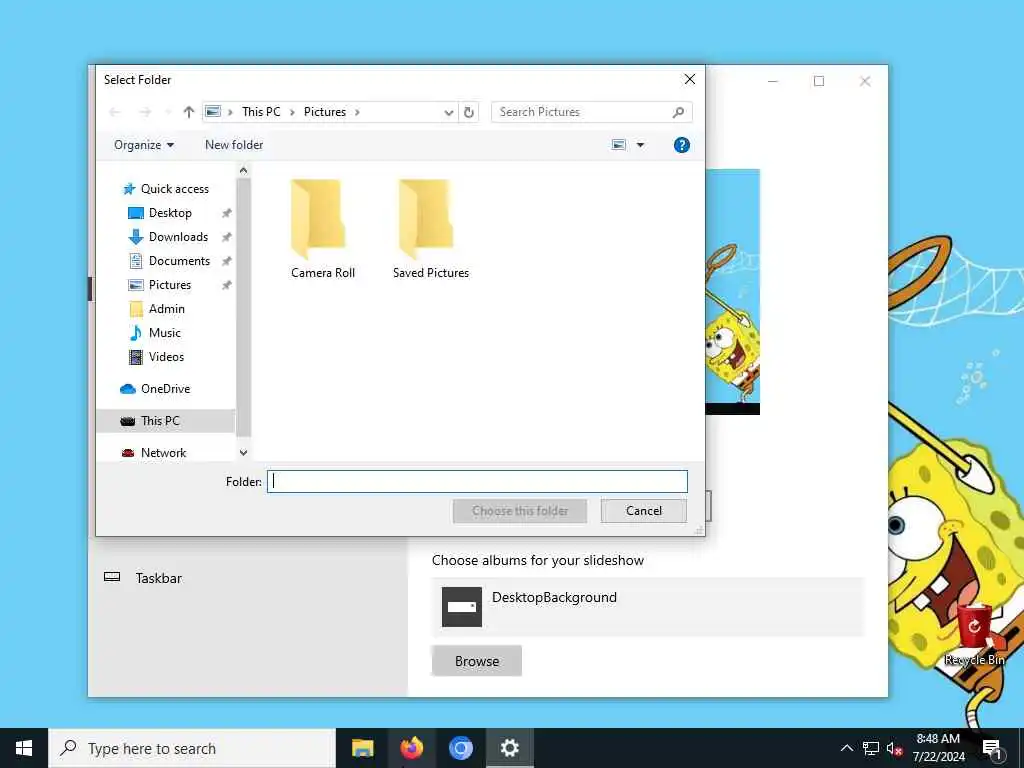Open Videos in the navigation pane
1024x768 pixels.
tap(166, 357)
